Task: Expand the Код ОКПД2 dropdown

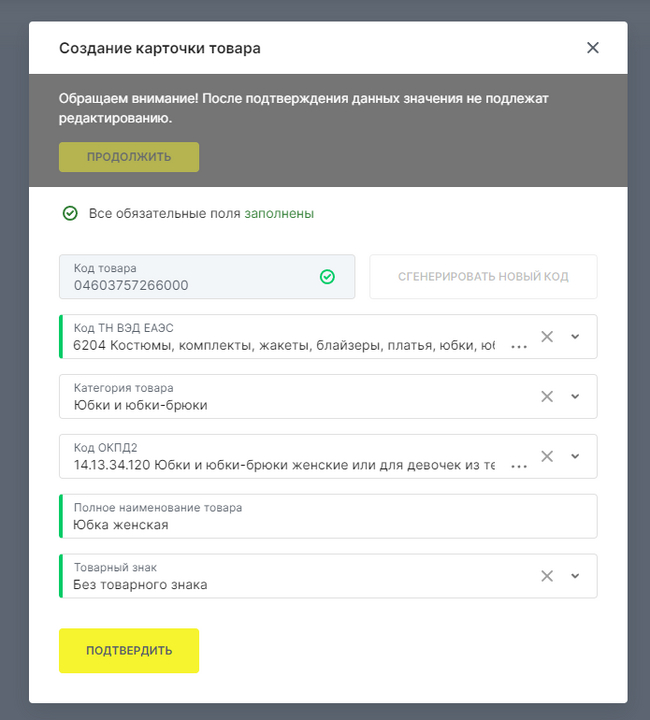Action: [575, 456]
